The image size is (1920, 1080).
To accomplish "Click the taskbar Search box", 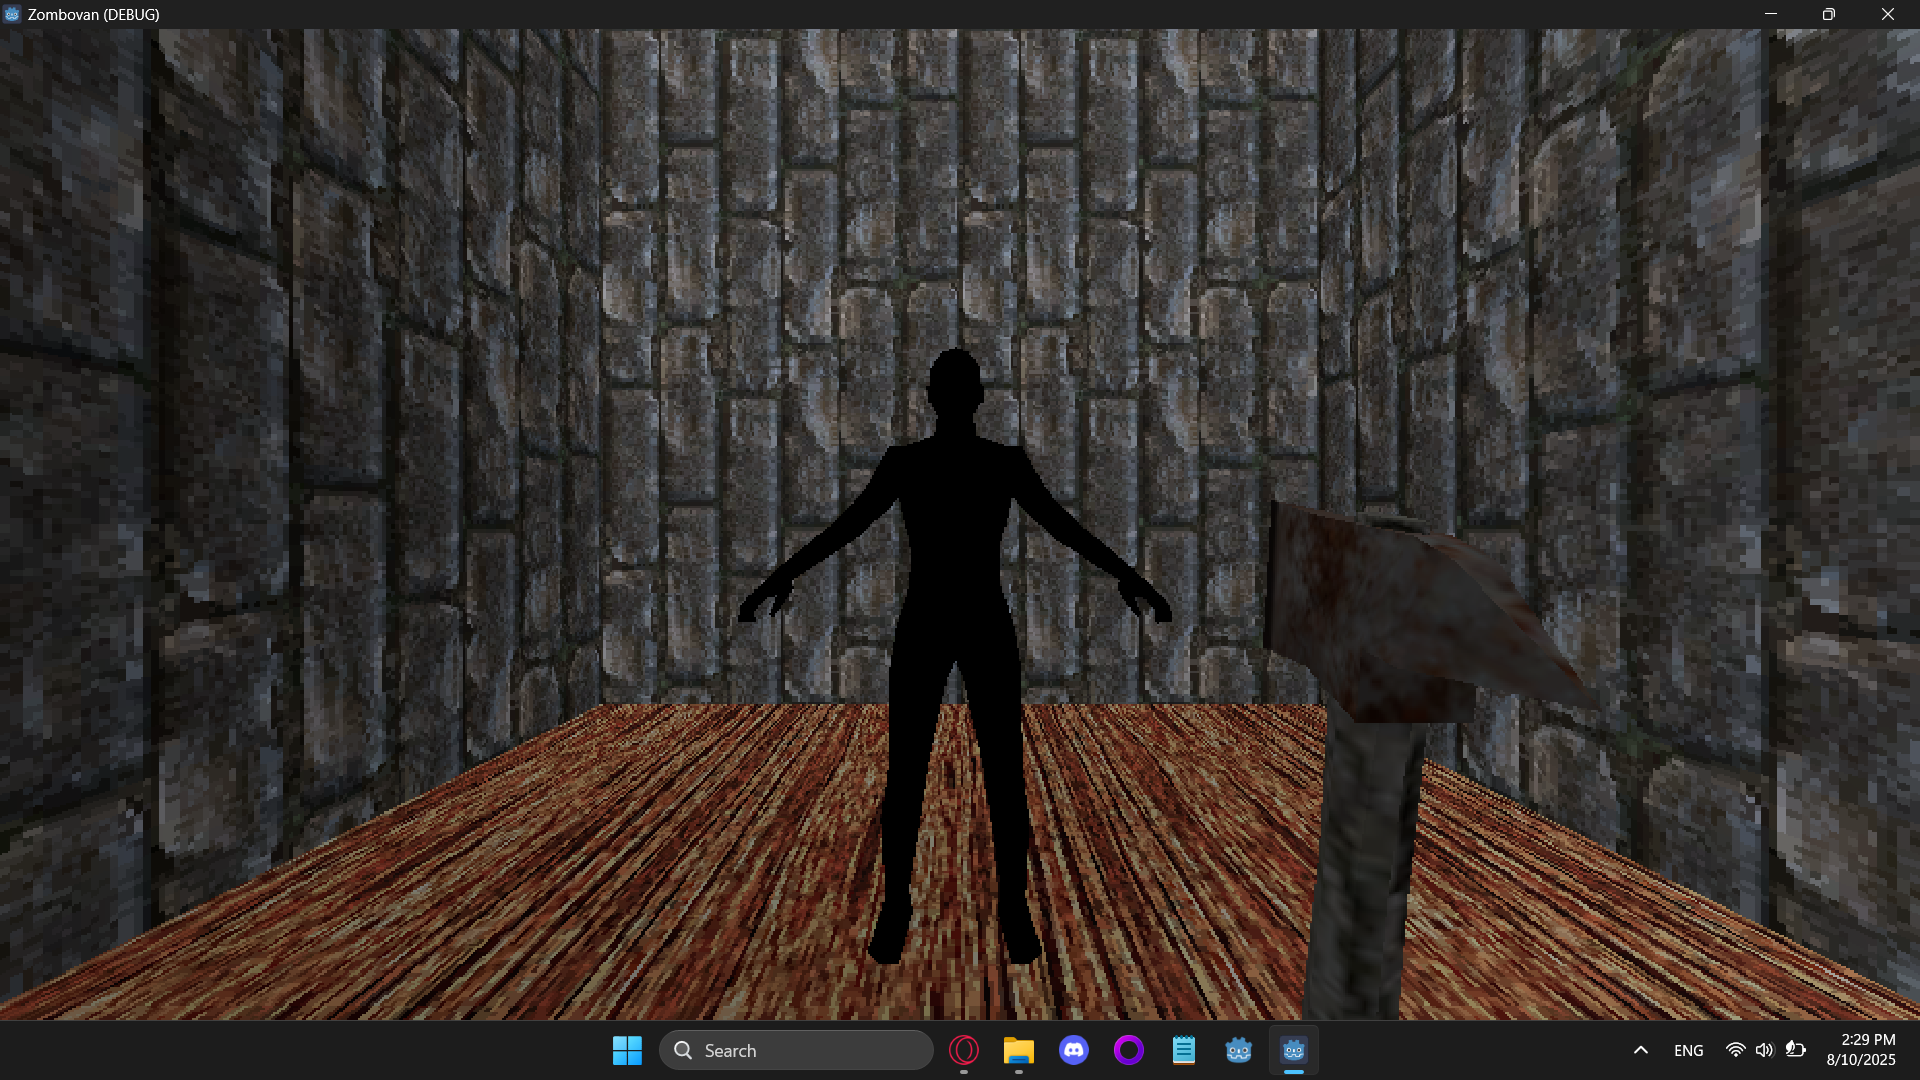I will (x=796, y=1050).
